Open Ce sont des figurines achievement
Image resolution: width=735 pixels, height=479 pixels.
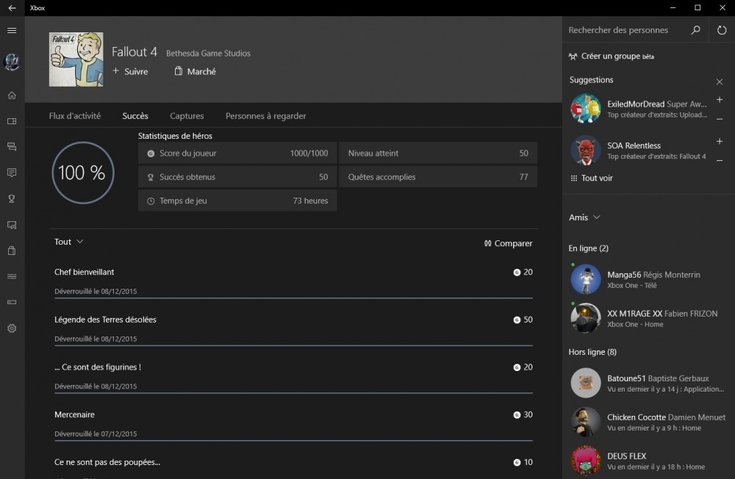click(293, 376)
